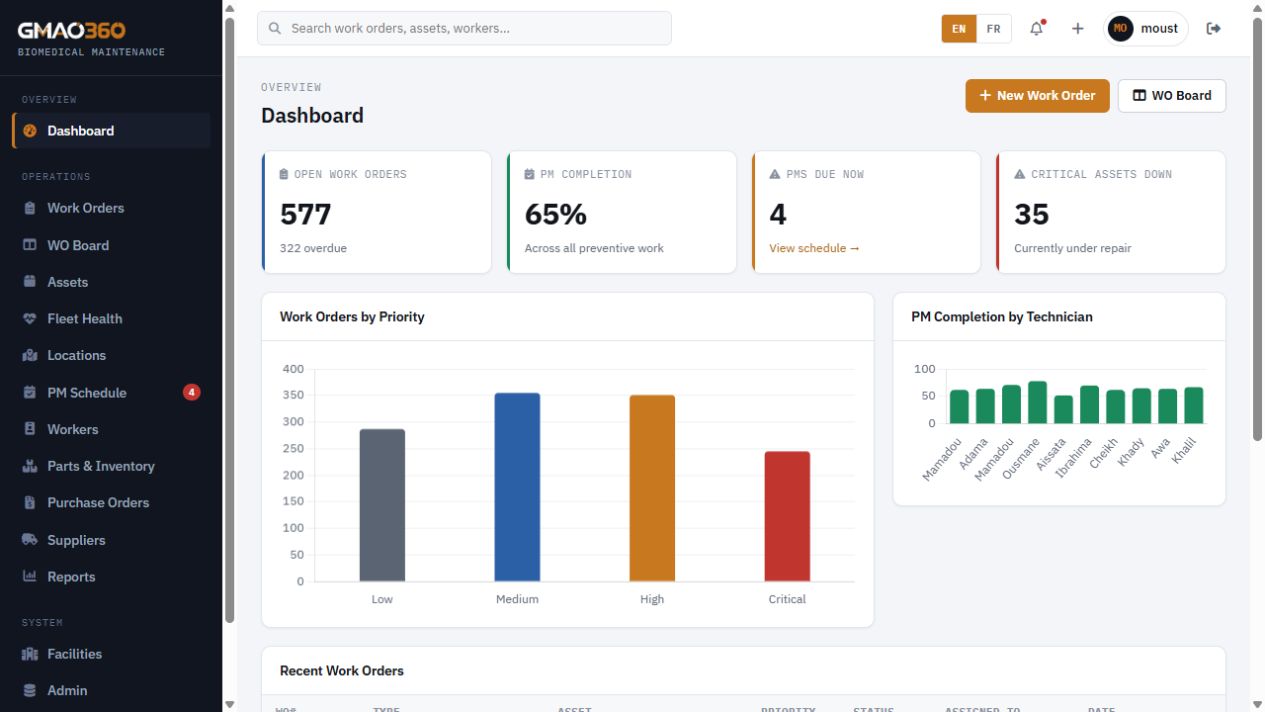Click the Open Work Orders card
Image resolution: width=1265 pixels, height=712 pixels.
[376, 212]
